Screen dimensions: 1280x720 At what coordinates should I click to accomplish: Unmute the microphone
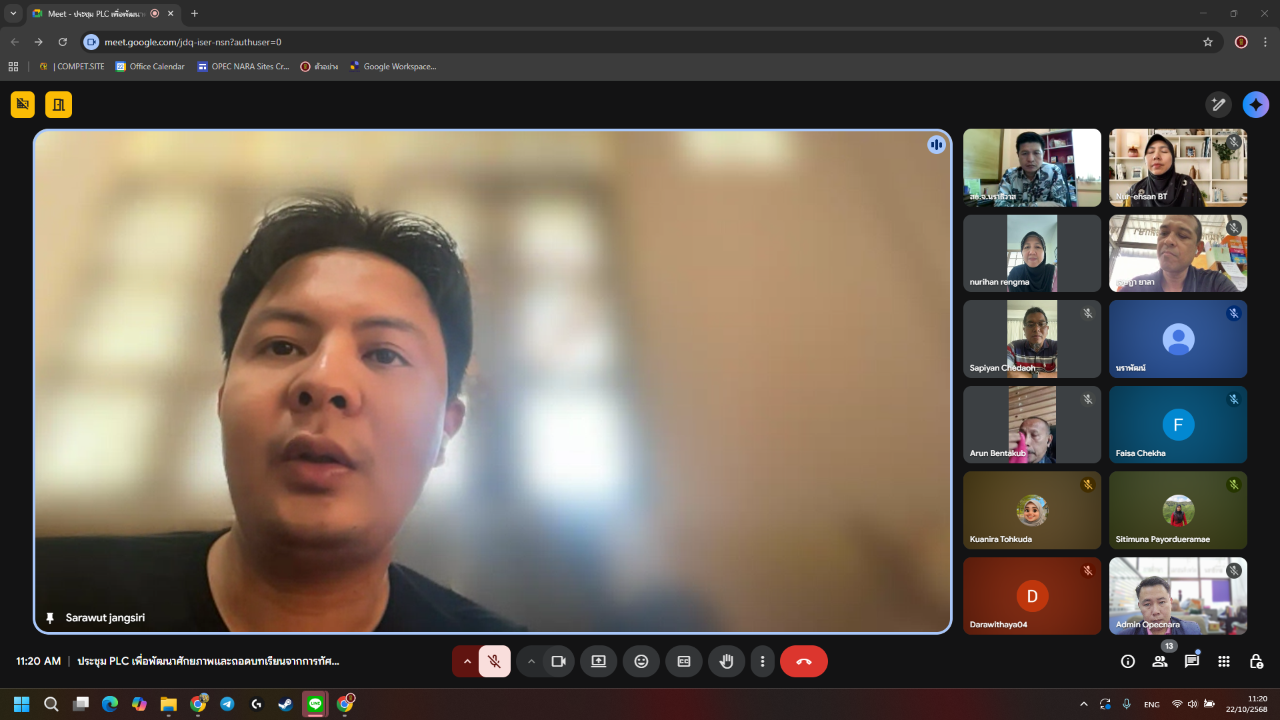[494, 661]
